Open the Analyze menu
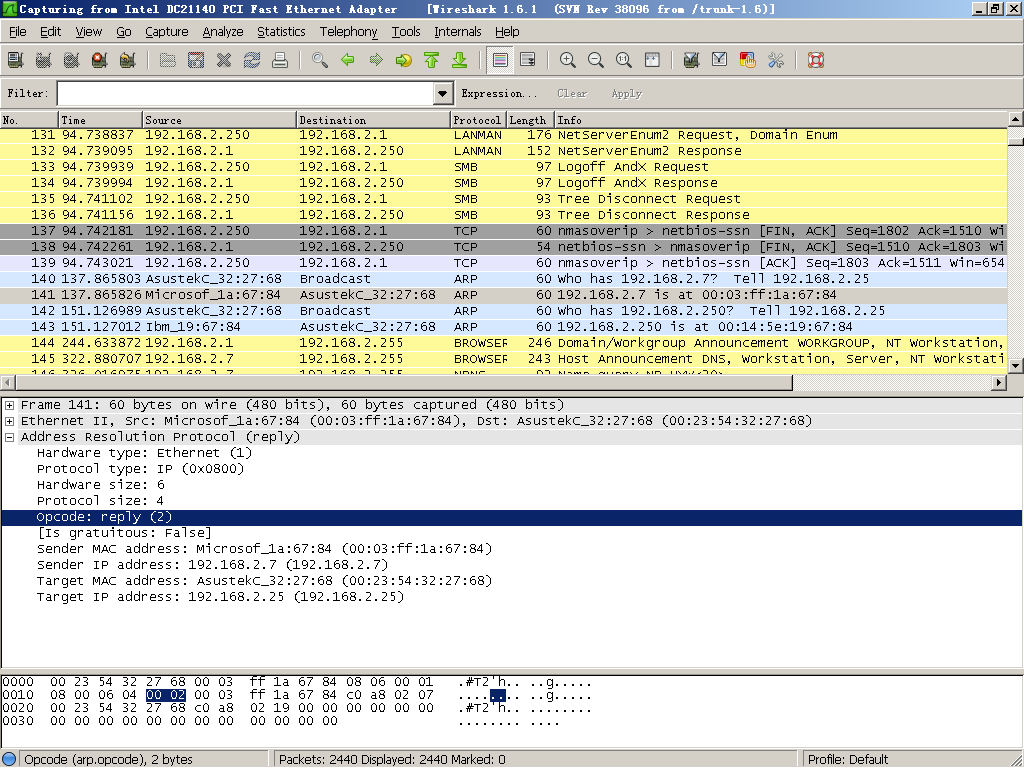The height and width of the screenshot is (768, 1024). point(223,32)
